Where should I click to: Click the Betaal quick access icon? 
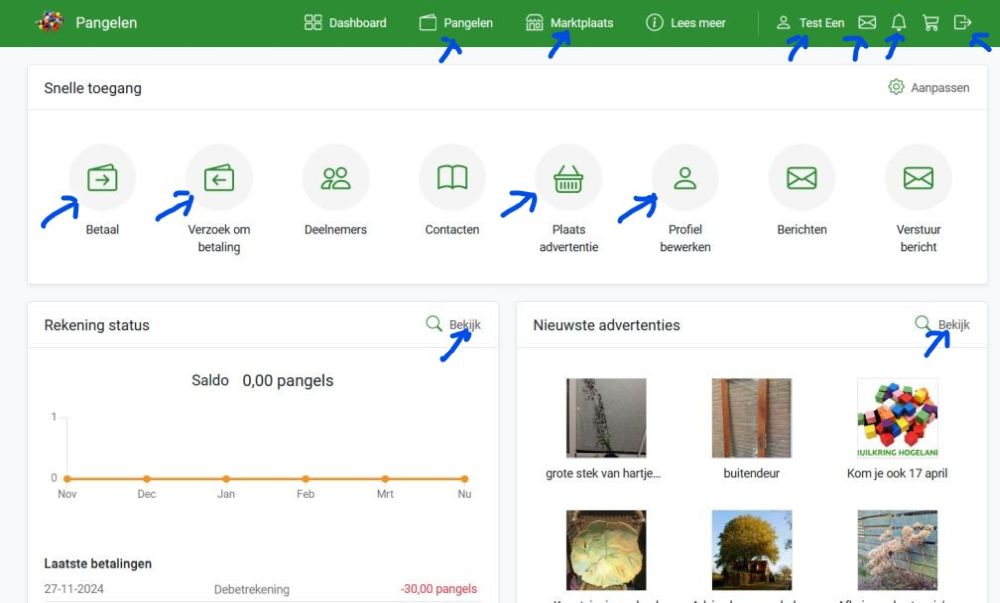point(102,178)
